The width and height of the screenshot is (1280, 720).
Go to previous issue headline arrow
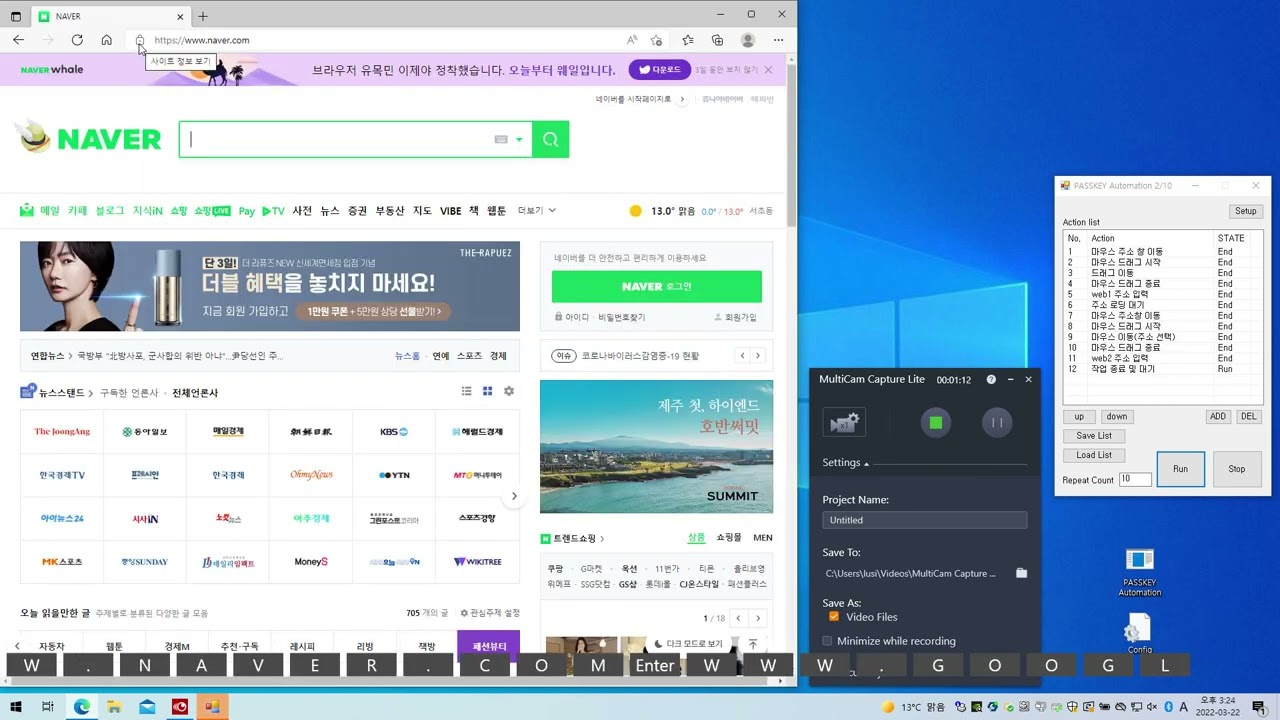[742, 356]
